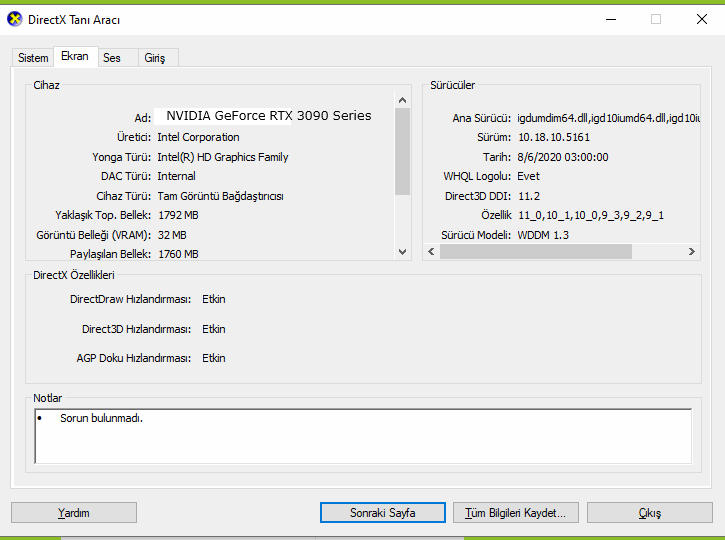Click the Intel Corporation manufacturer value
725x540 pixels.
point(198,137)
